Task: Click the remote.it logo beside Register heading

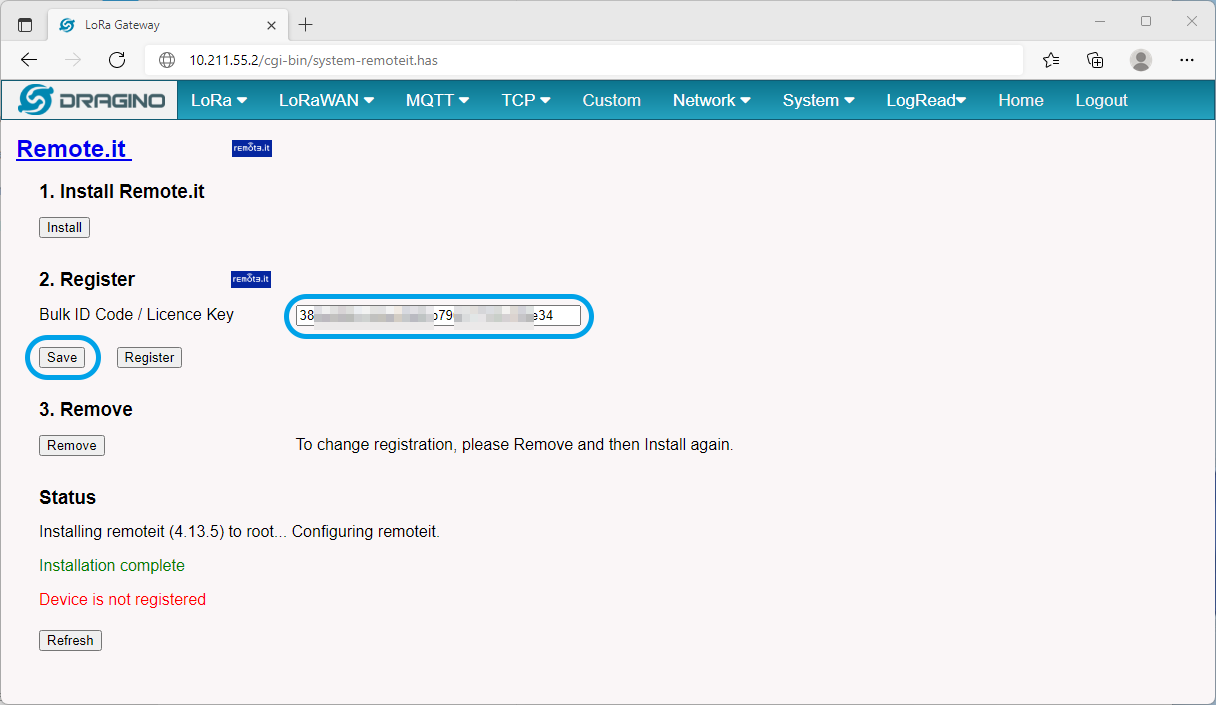Action: 251,279
